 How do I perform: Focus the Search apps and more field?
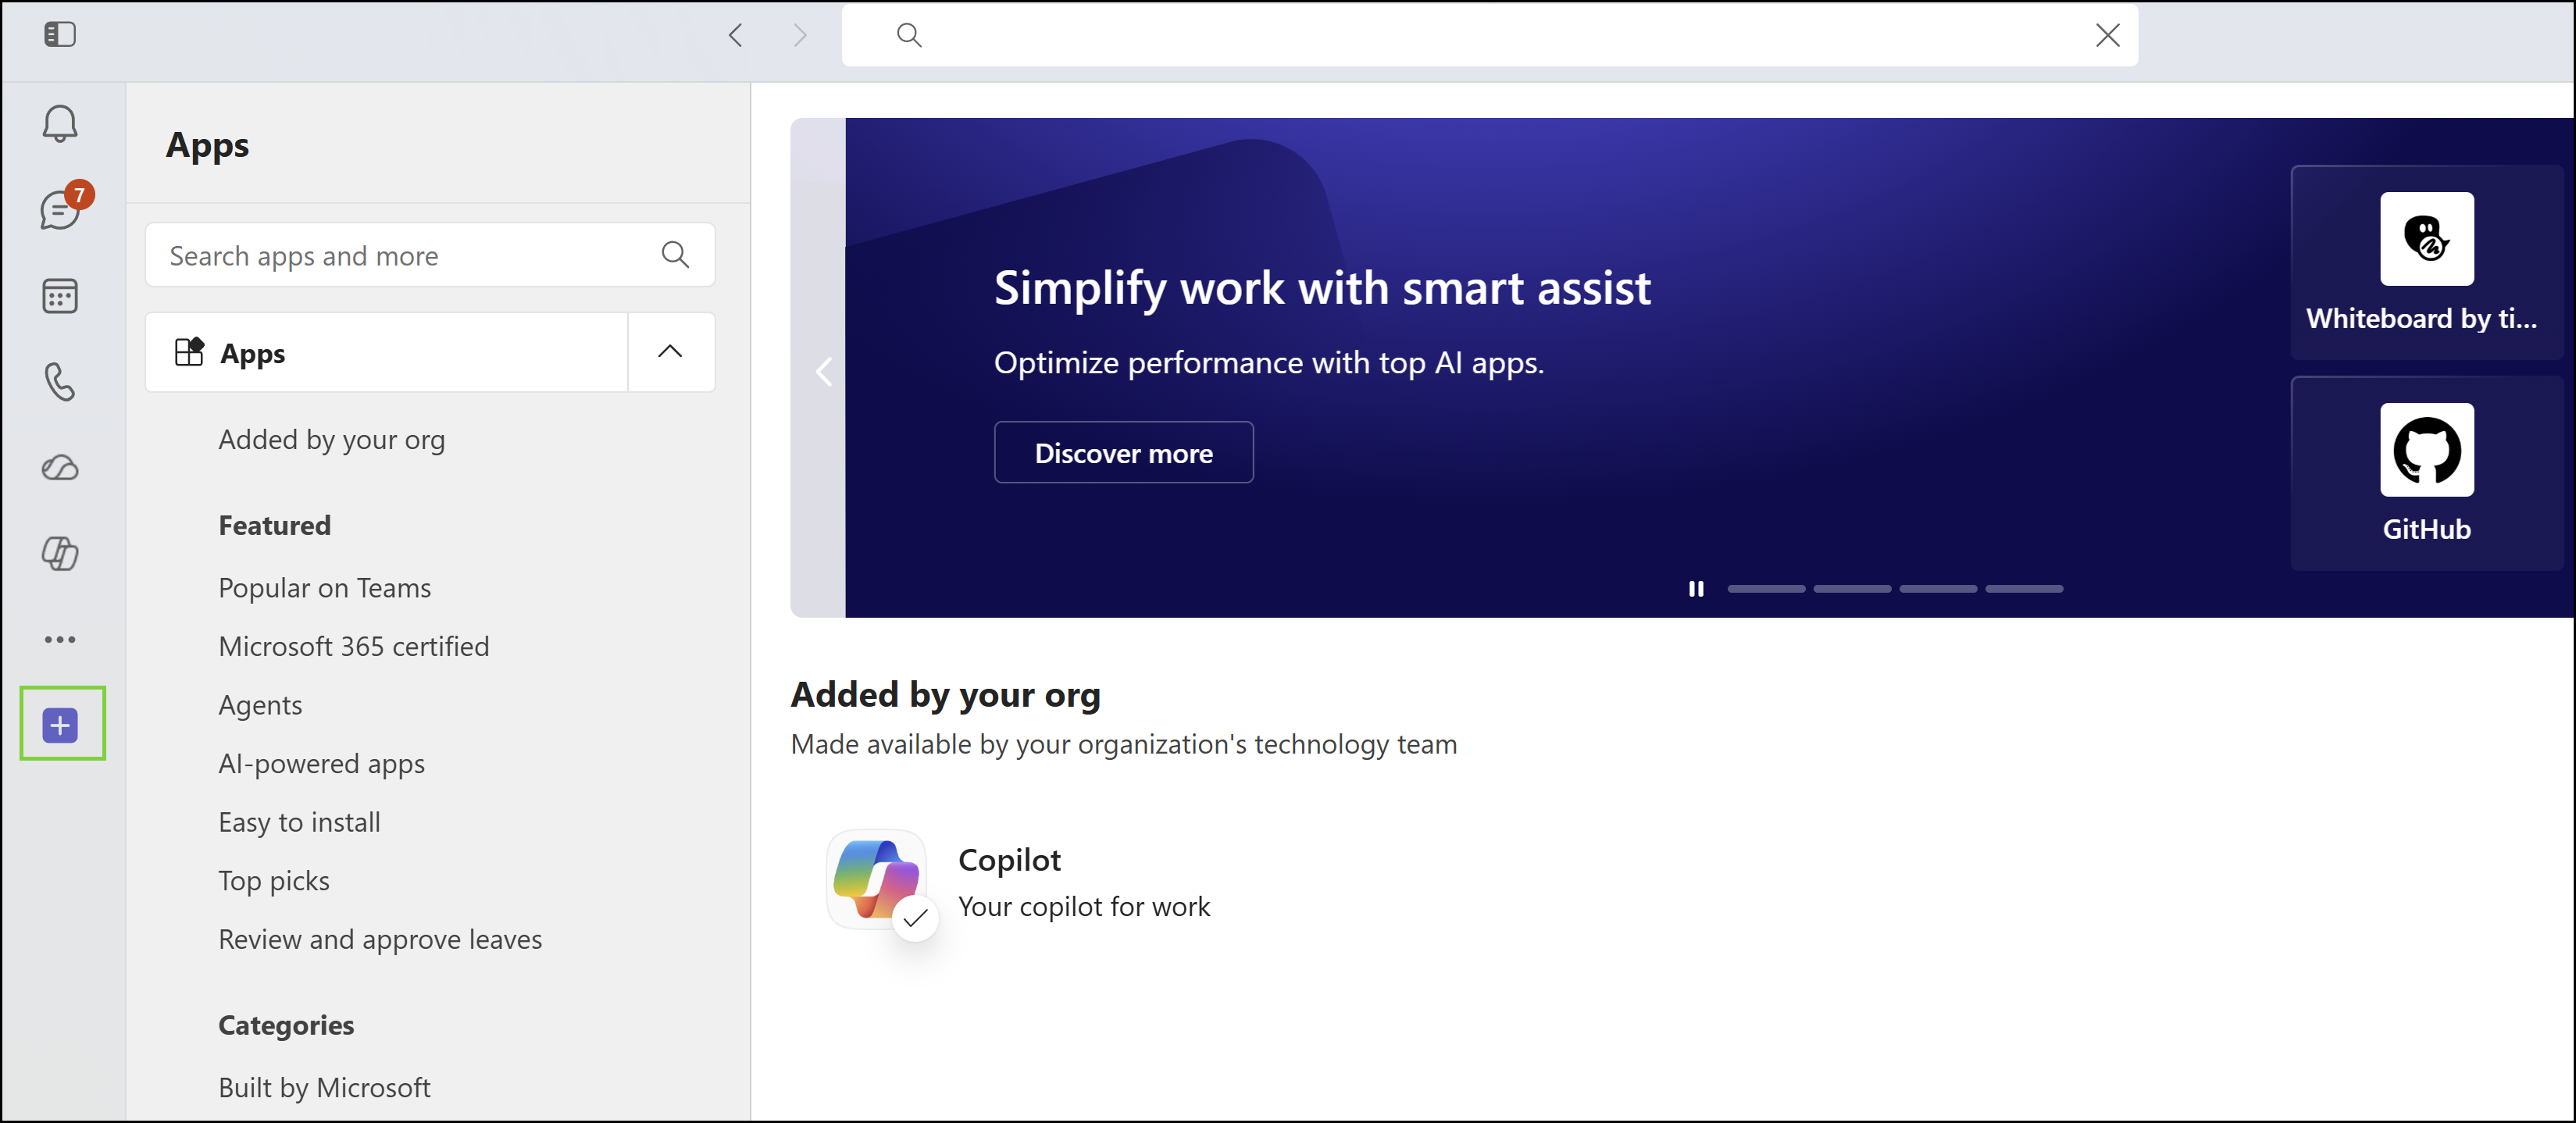click(x=430, y=255)
